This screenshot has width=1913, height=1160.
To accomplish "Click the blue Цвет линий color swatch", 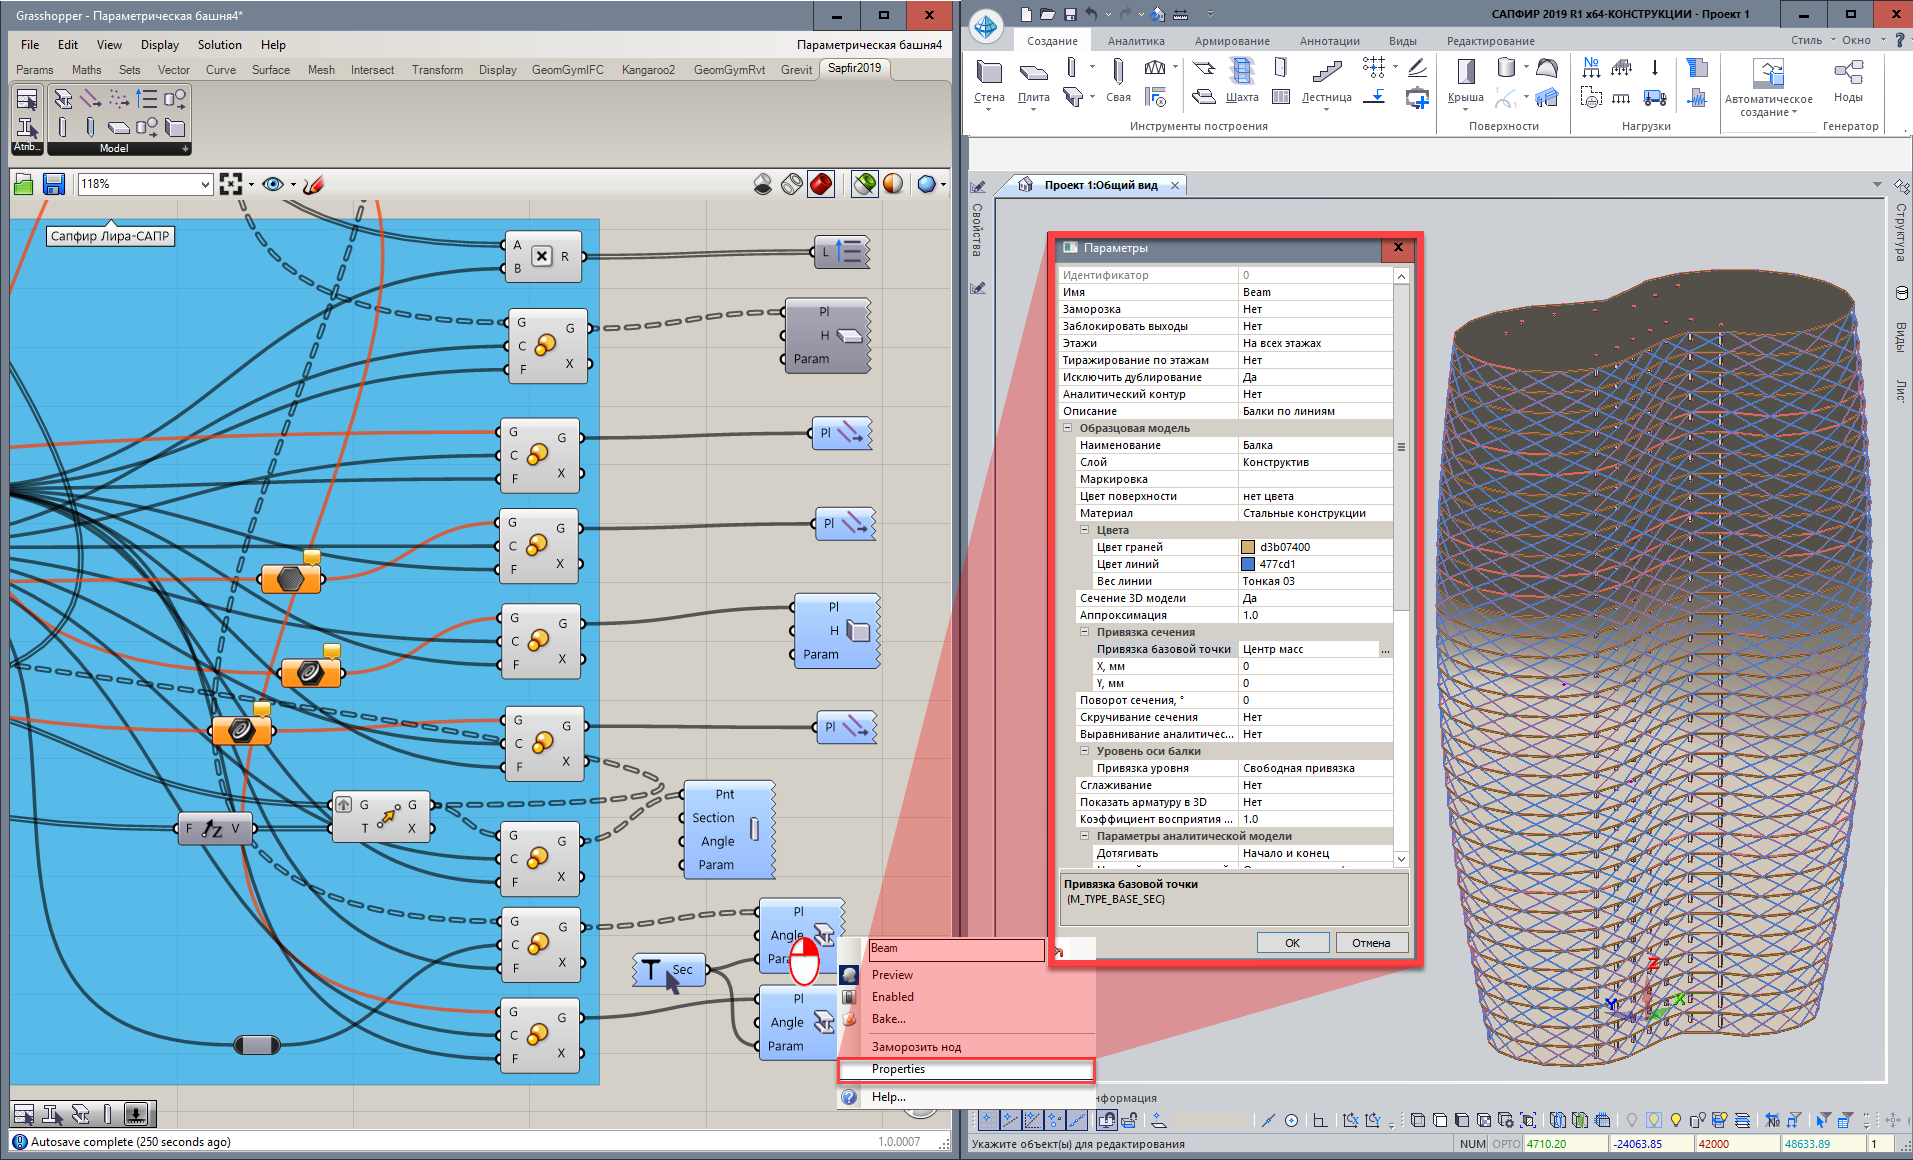I will pyautogui.click(x=1248, y=564).
